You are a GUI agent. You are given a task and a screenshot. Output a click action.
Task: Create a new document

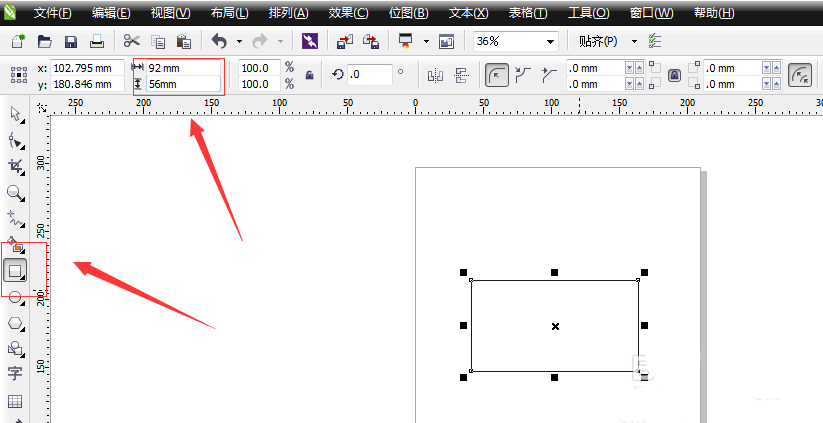click(x=18, y=41)
